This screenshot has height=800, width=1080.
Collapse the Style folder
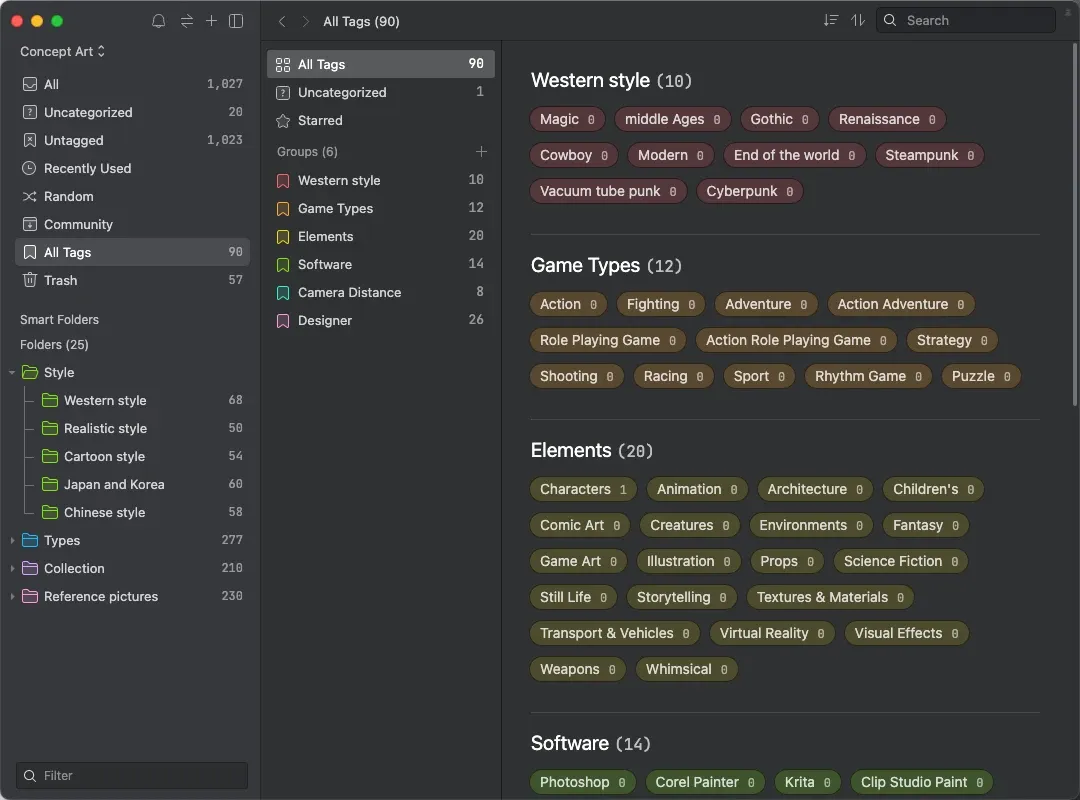click(12, 373)
